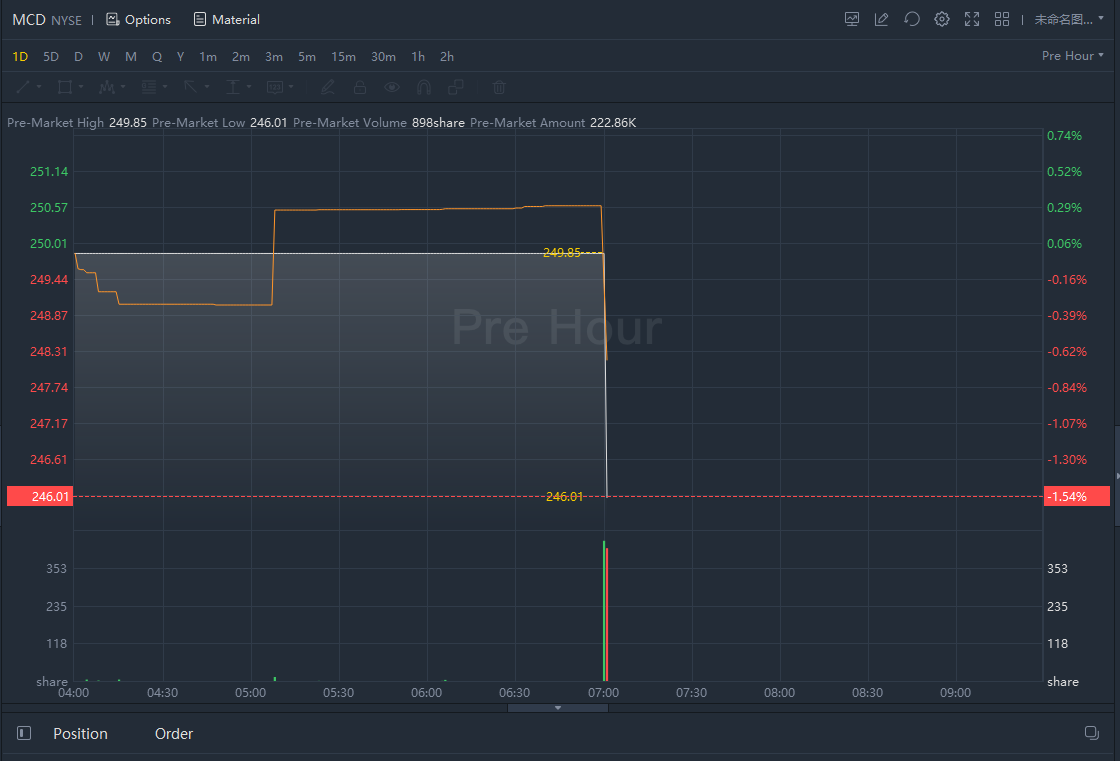This screenshot has width=1120, height=761.
Task: Refresh the chart with reload icon
Action: 911,19
